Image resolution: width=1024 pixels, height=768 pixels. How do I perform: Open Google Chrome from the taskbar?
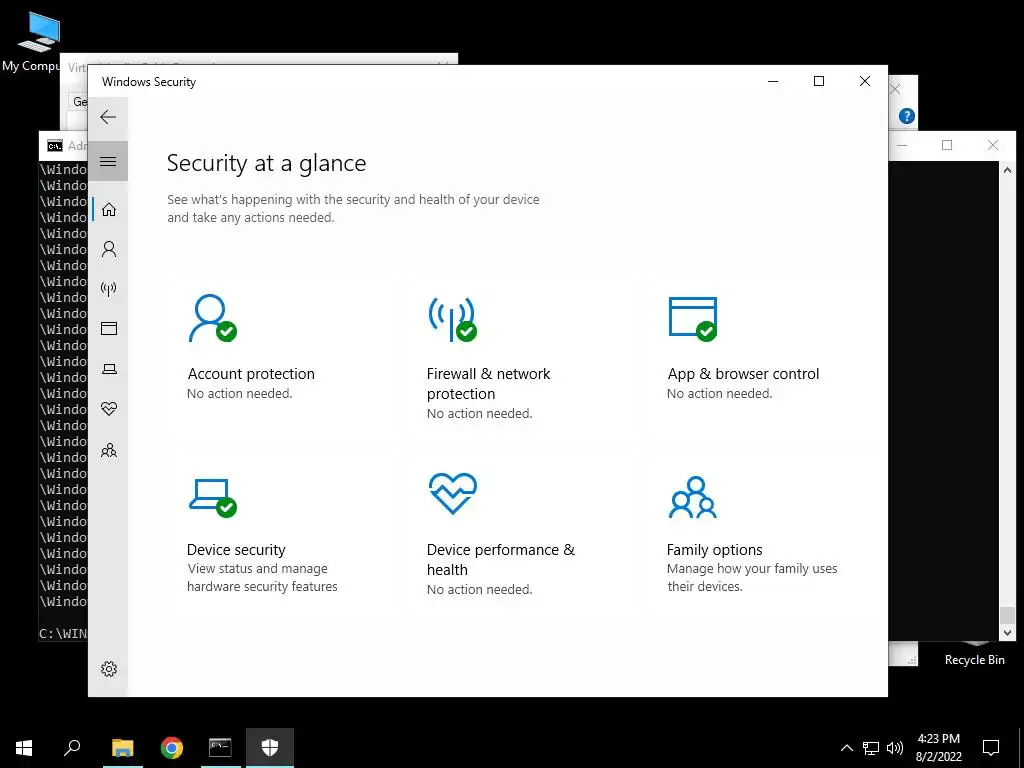point(172,748)
